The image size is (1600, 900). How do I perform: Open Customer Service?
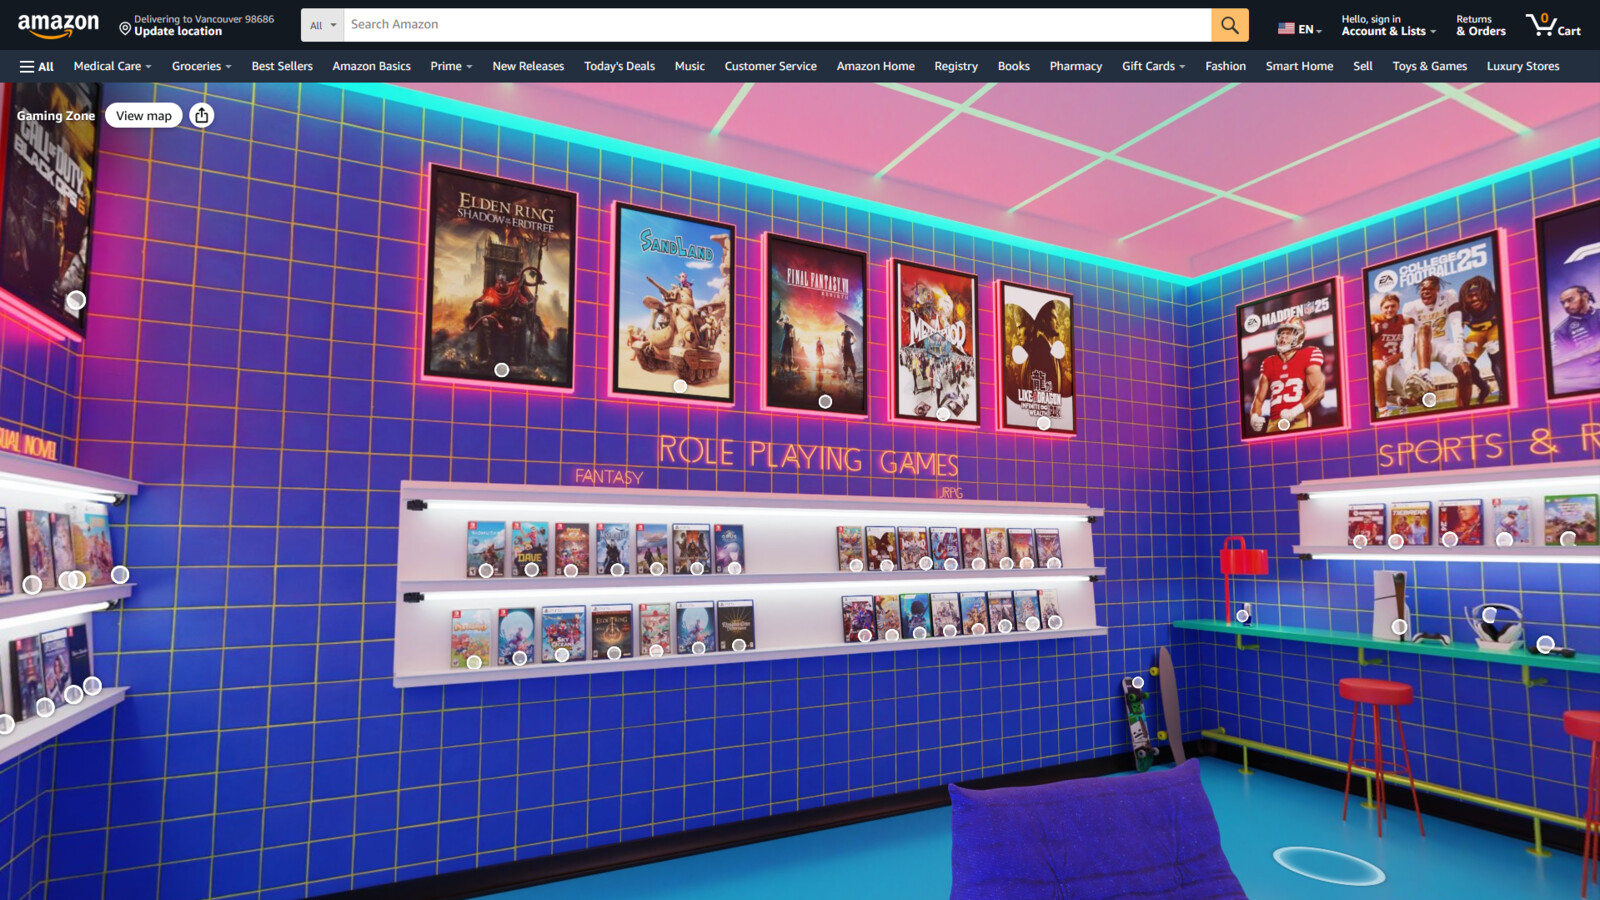coord(770,66)
